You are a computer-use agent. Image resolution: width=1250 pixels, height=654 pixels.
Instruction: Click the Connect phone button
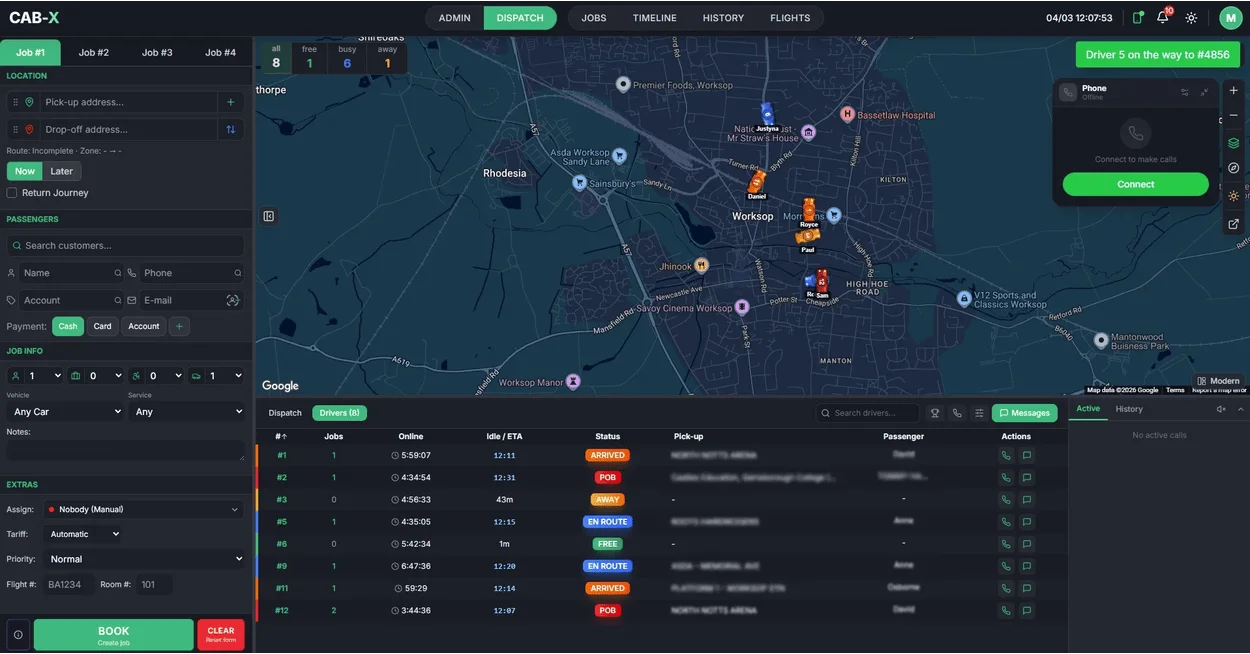(x=1135, y=184)
